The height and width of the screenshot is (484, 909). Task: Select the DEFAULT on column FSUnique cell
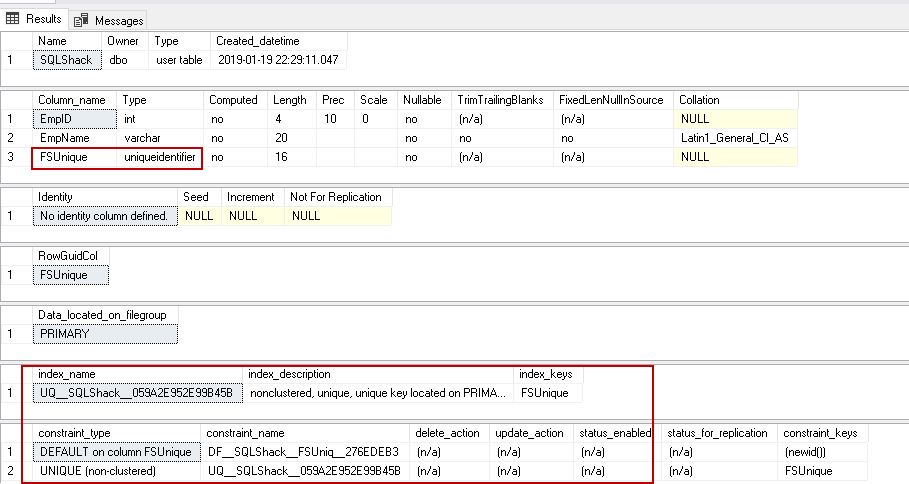115,452
